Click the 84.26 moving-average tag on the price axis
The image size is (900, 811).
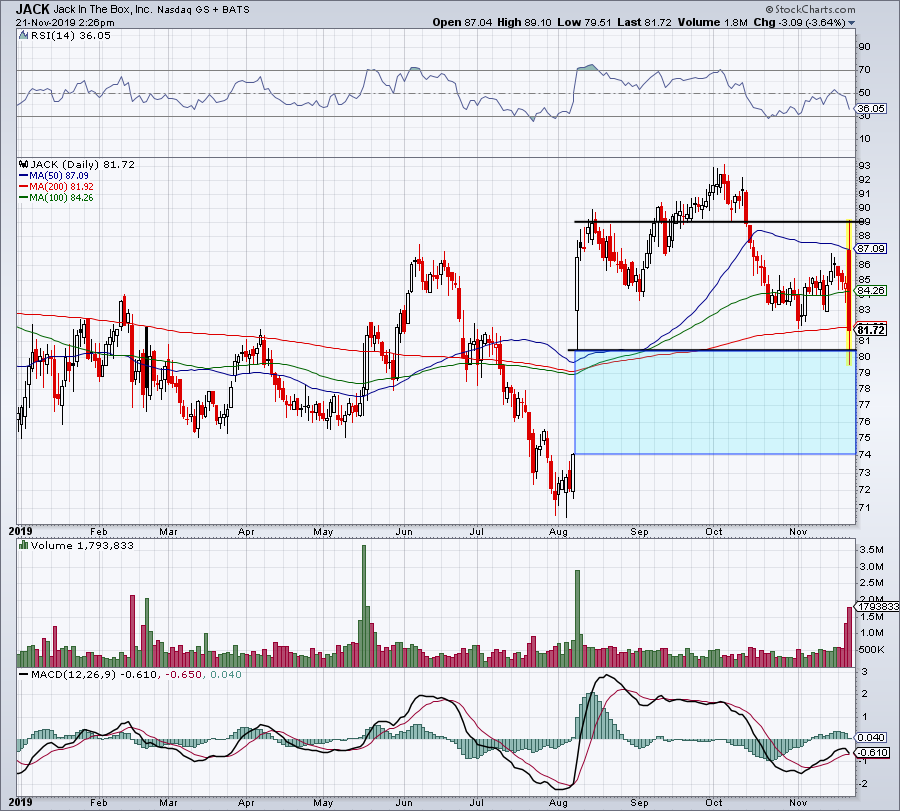(871, 291)
